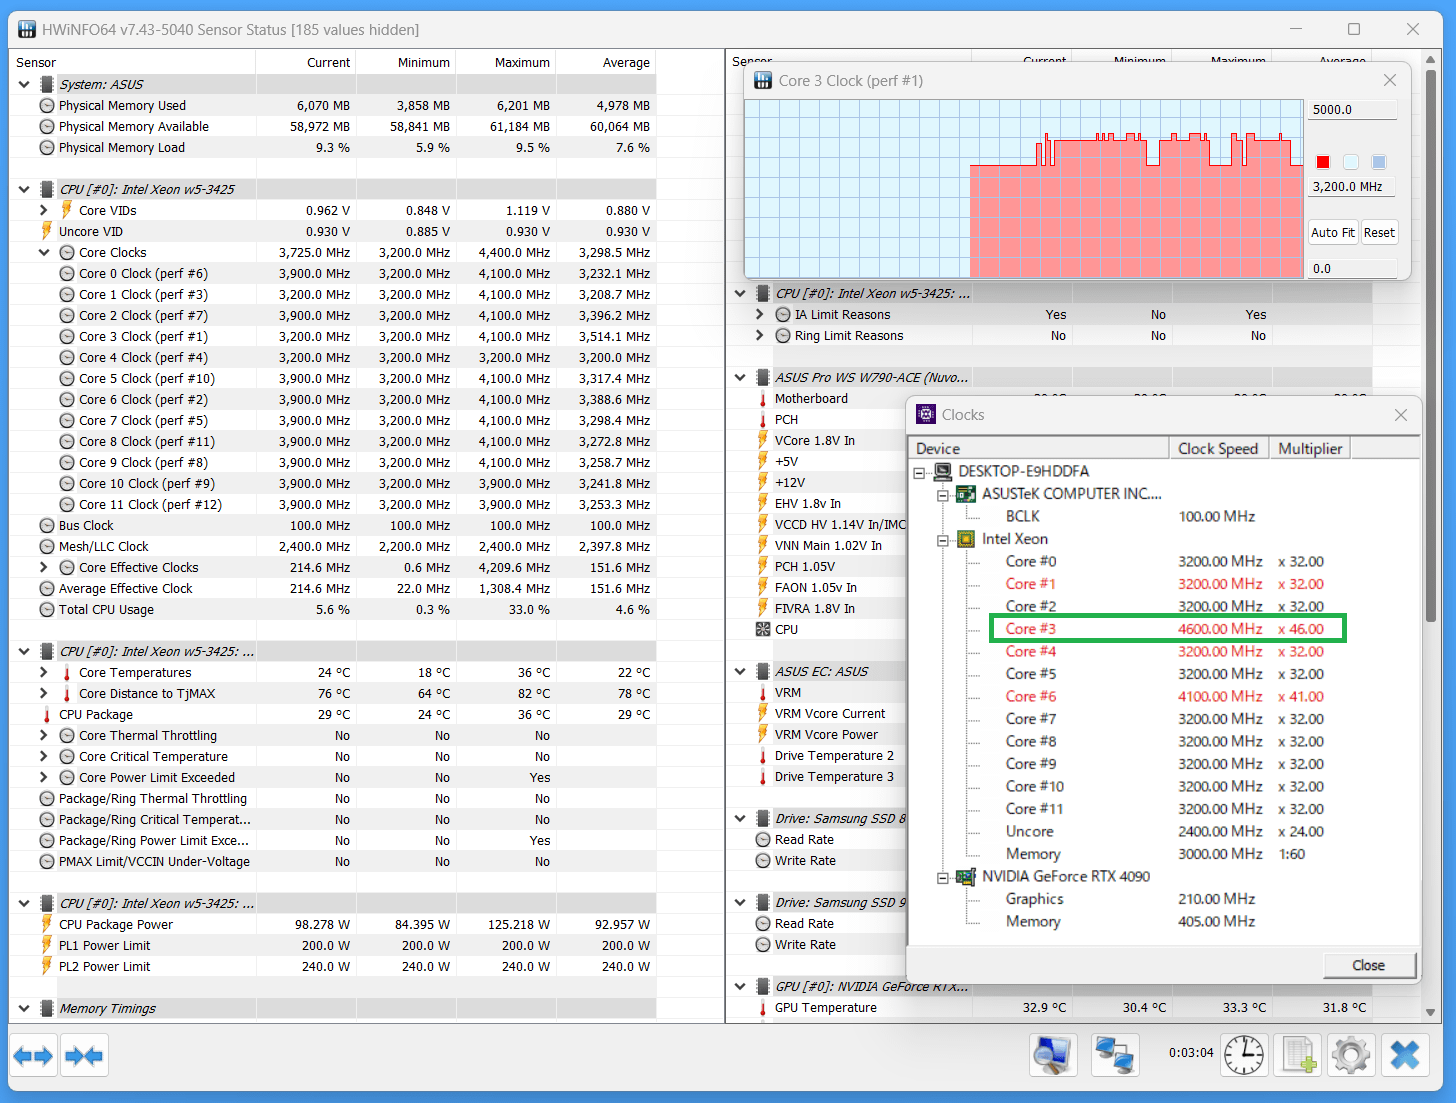Collapse the System: ASUS sensor group

tap(24, 84)
